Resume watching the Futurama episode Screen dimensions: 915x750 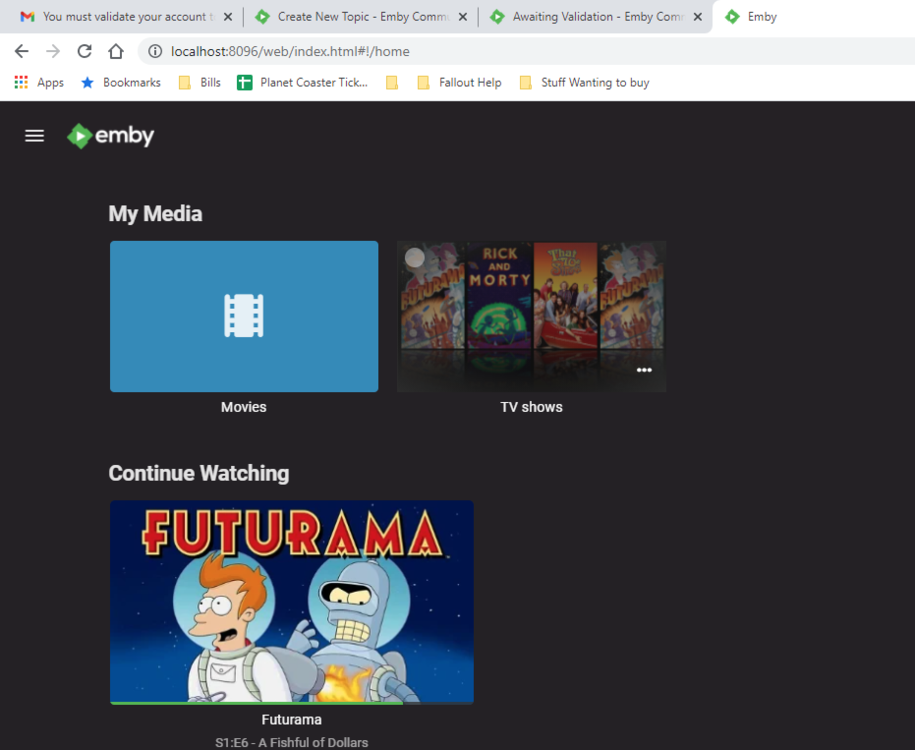click(x=291, y=600)
